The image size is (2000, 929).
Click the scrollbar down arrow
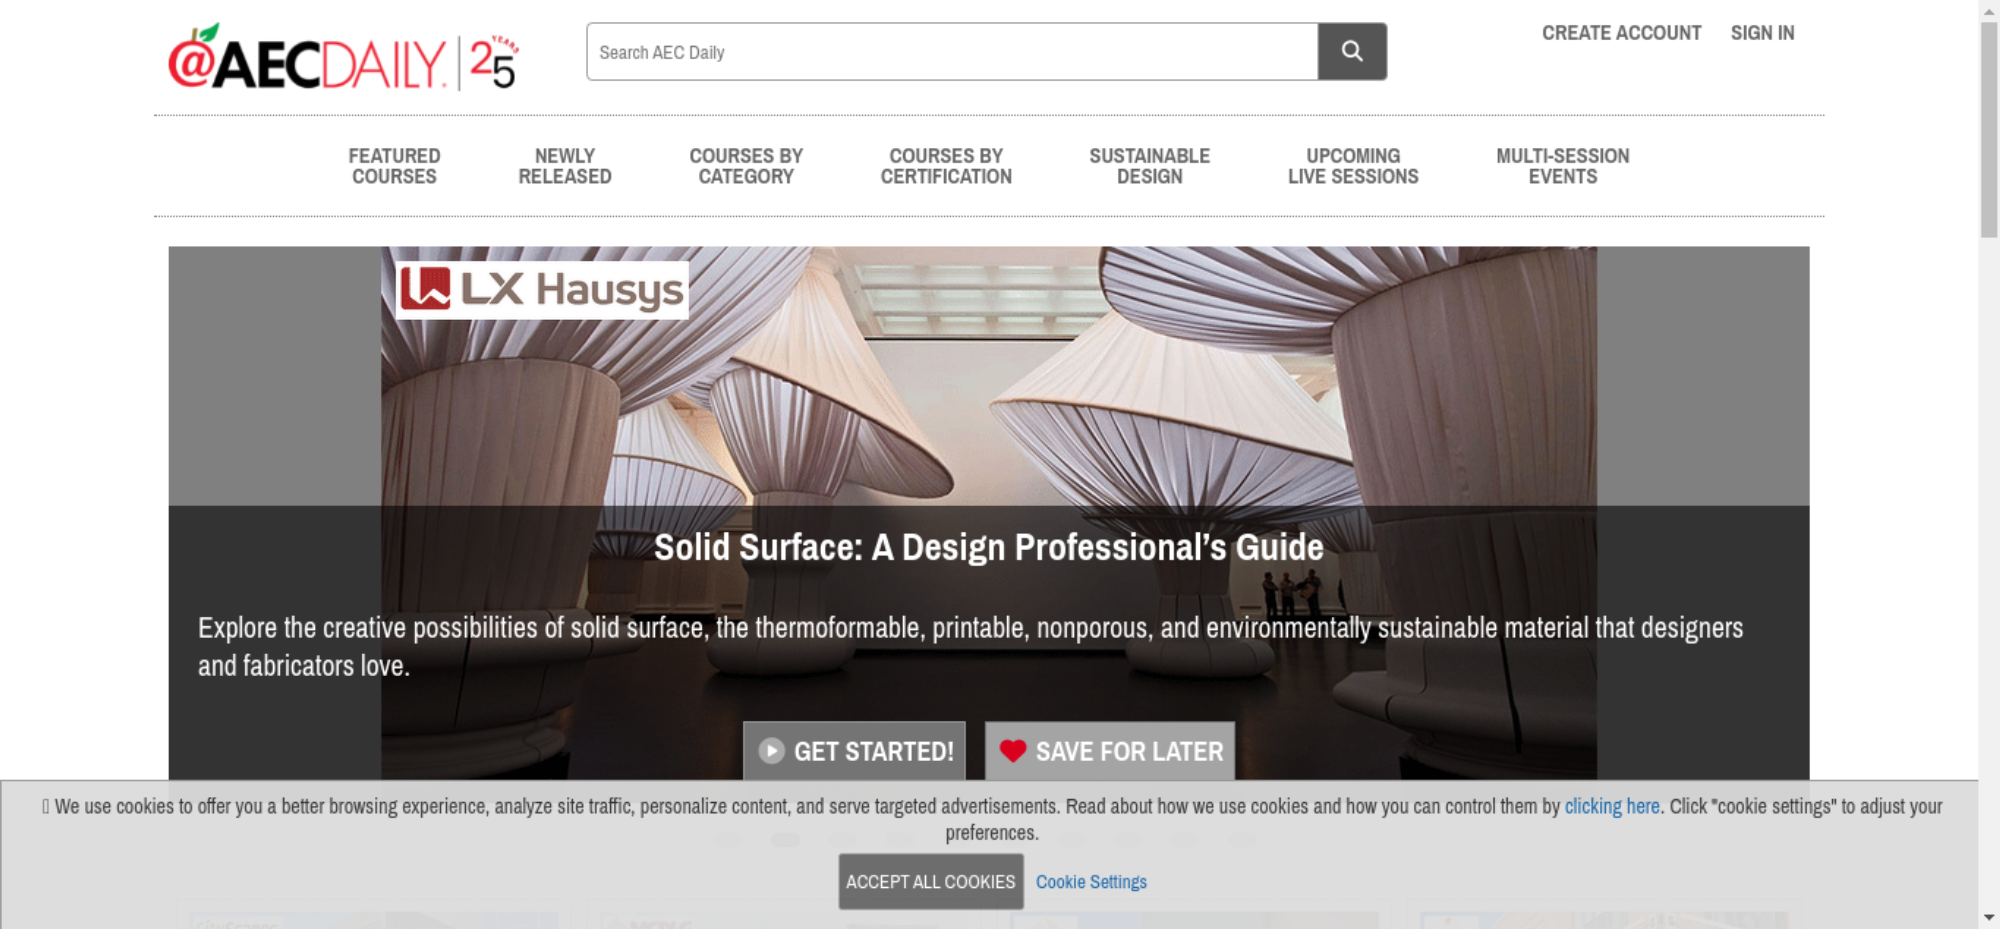pyautogui.click(x=1989, y=917)
